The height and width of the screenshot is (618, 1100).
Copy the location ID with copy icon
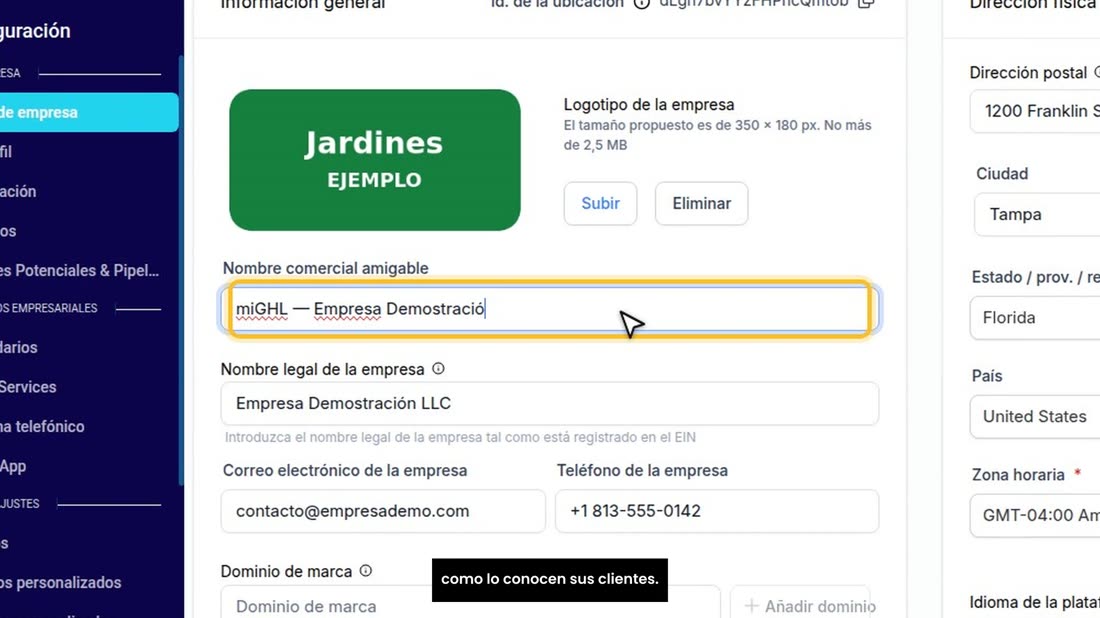pos(866,4)
